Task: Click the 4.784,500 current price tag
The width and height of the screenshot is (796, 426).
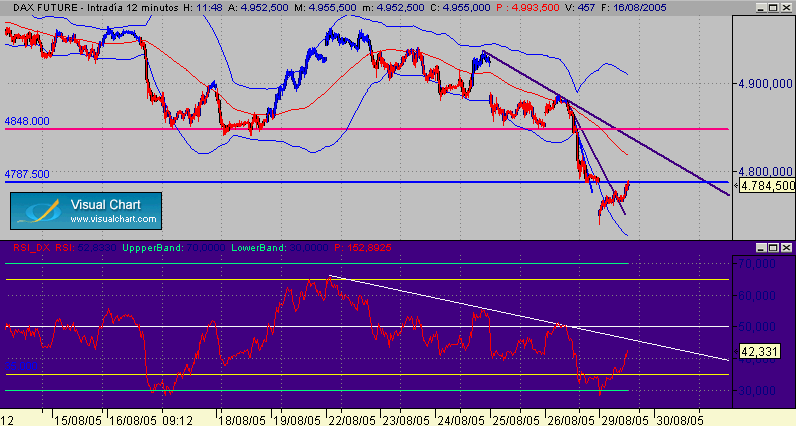Action: [x=767, y=186]
